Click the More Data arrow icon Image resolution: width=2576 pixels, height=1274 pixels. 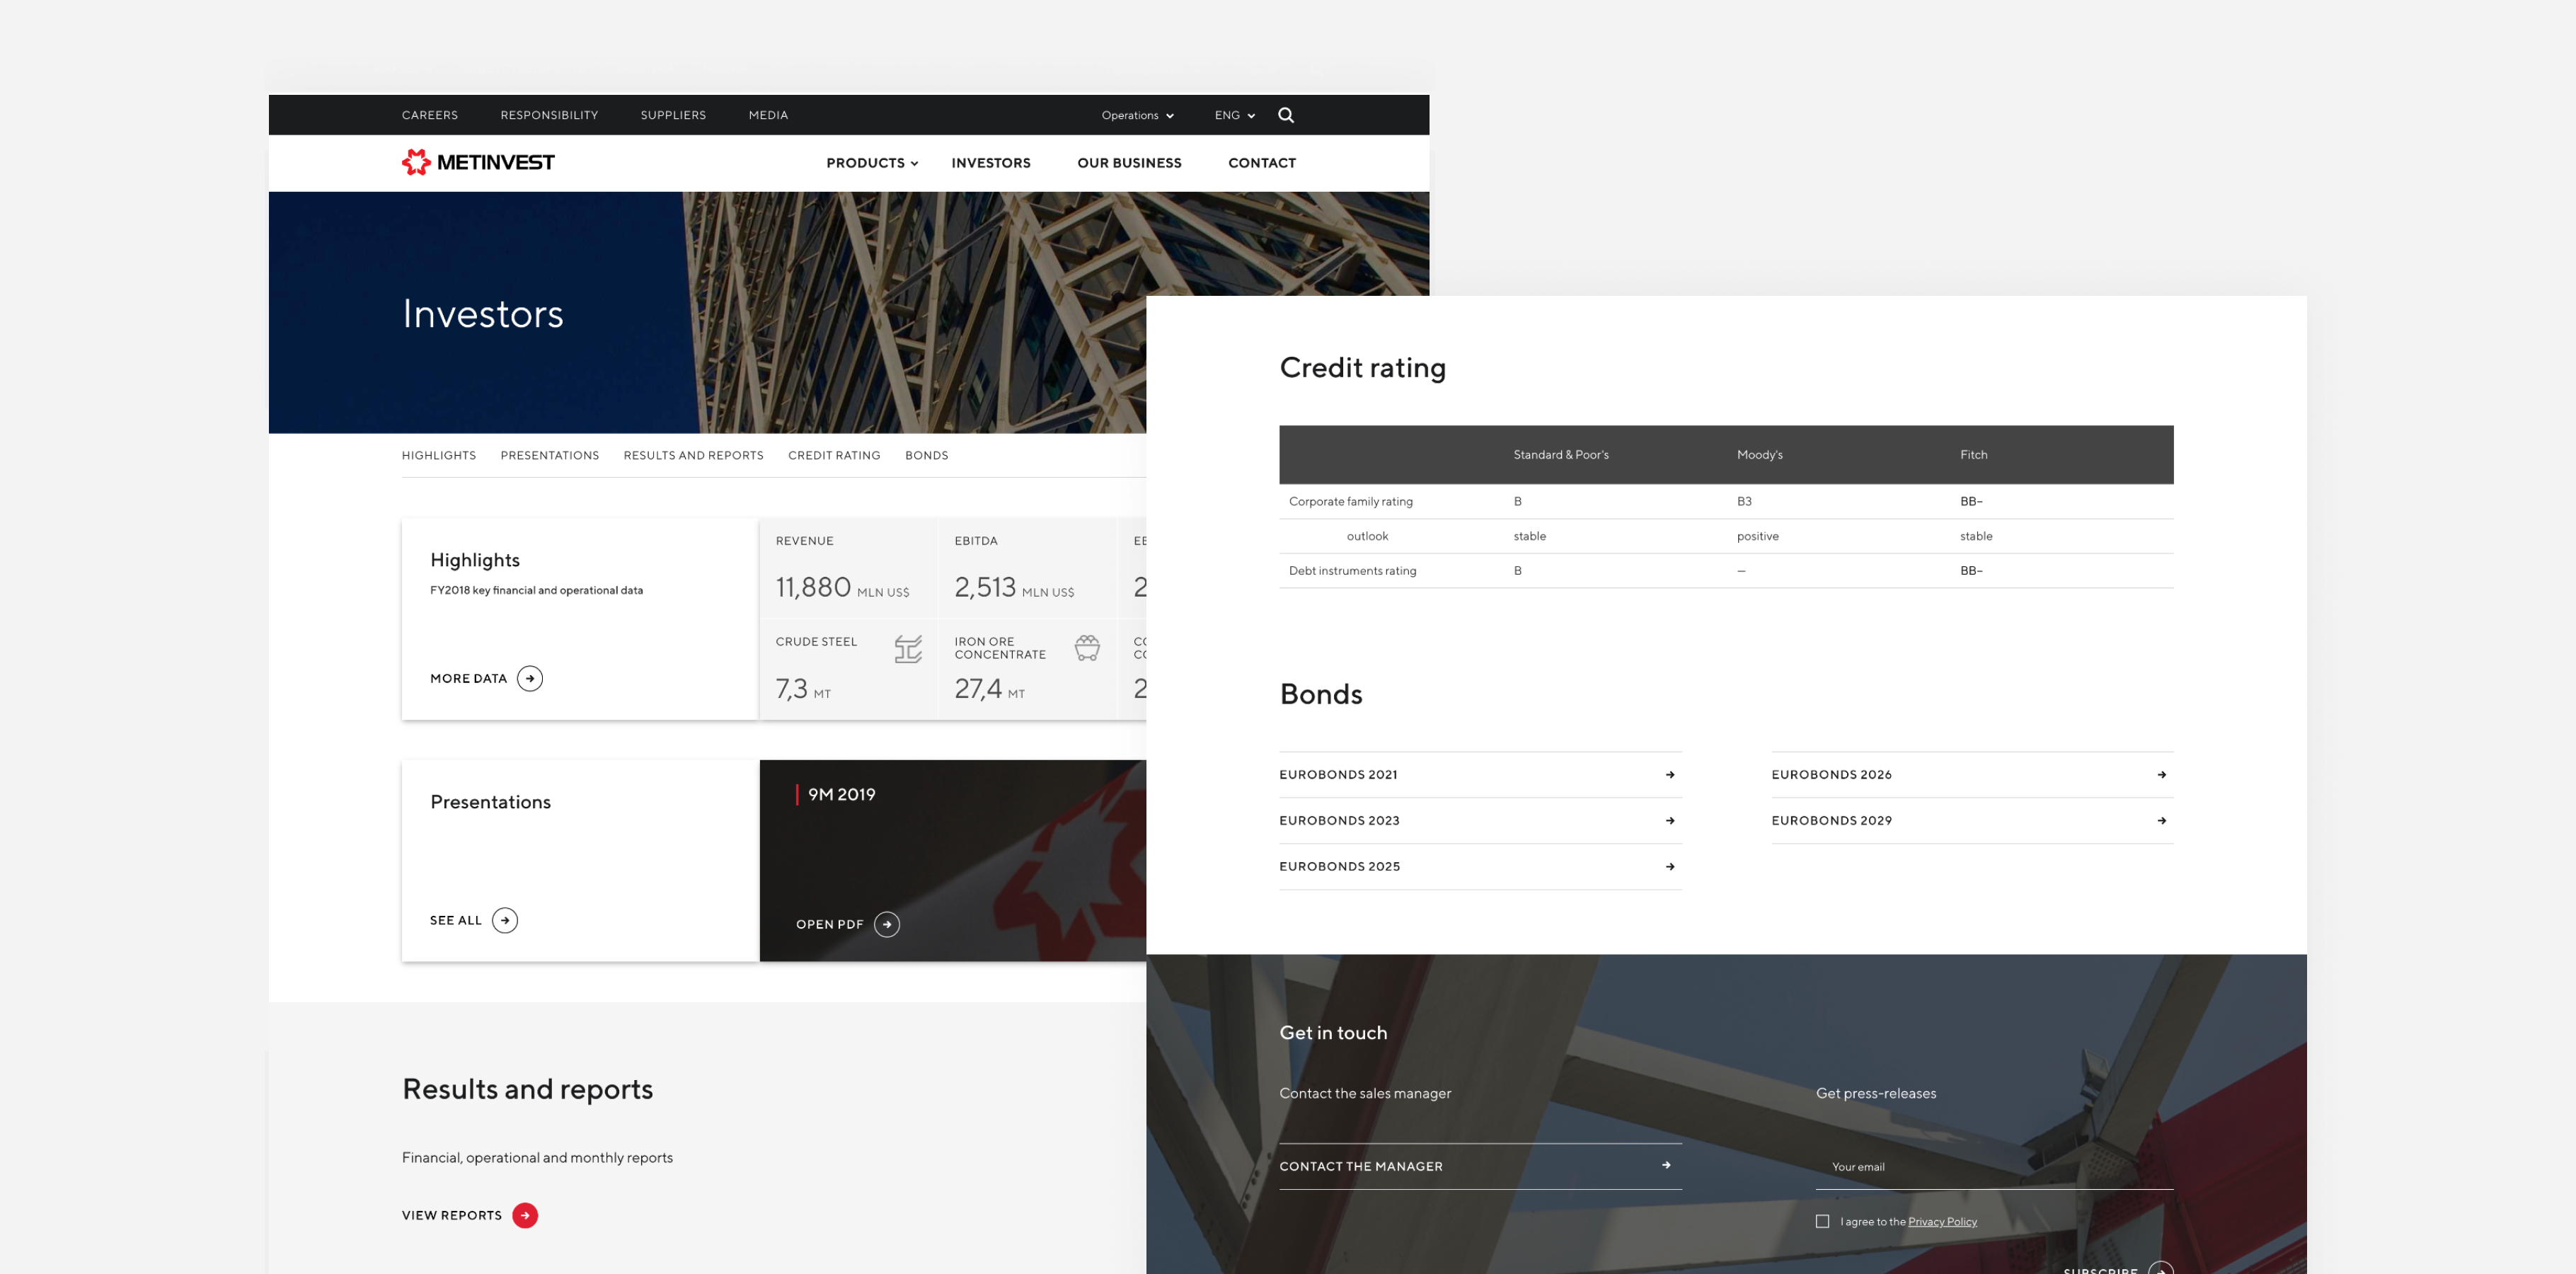click(x=530, y=678)
